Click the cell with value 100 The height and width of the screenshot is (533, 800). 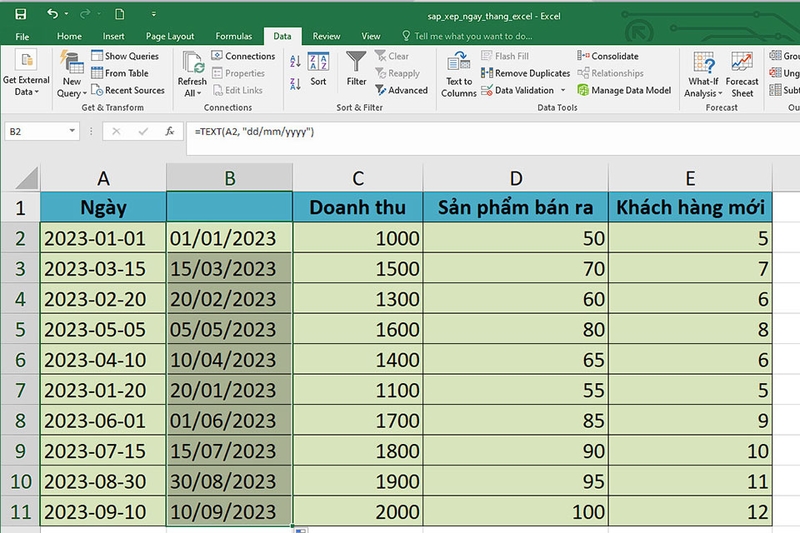[515, 512]
